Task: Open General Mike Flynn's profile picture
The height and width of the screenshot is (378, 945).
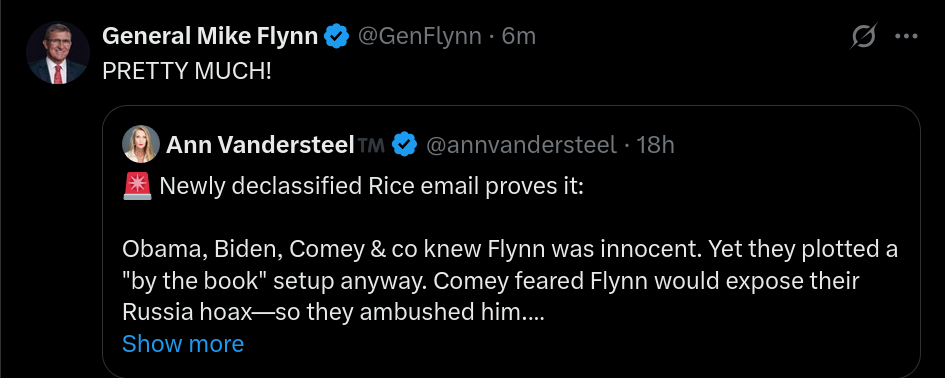Action: point(58,53)
